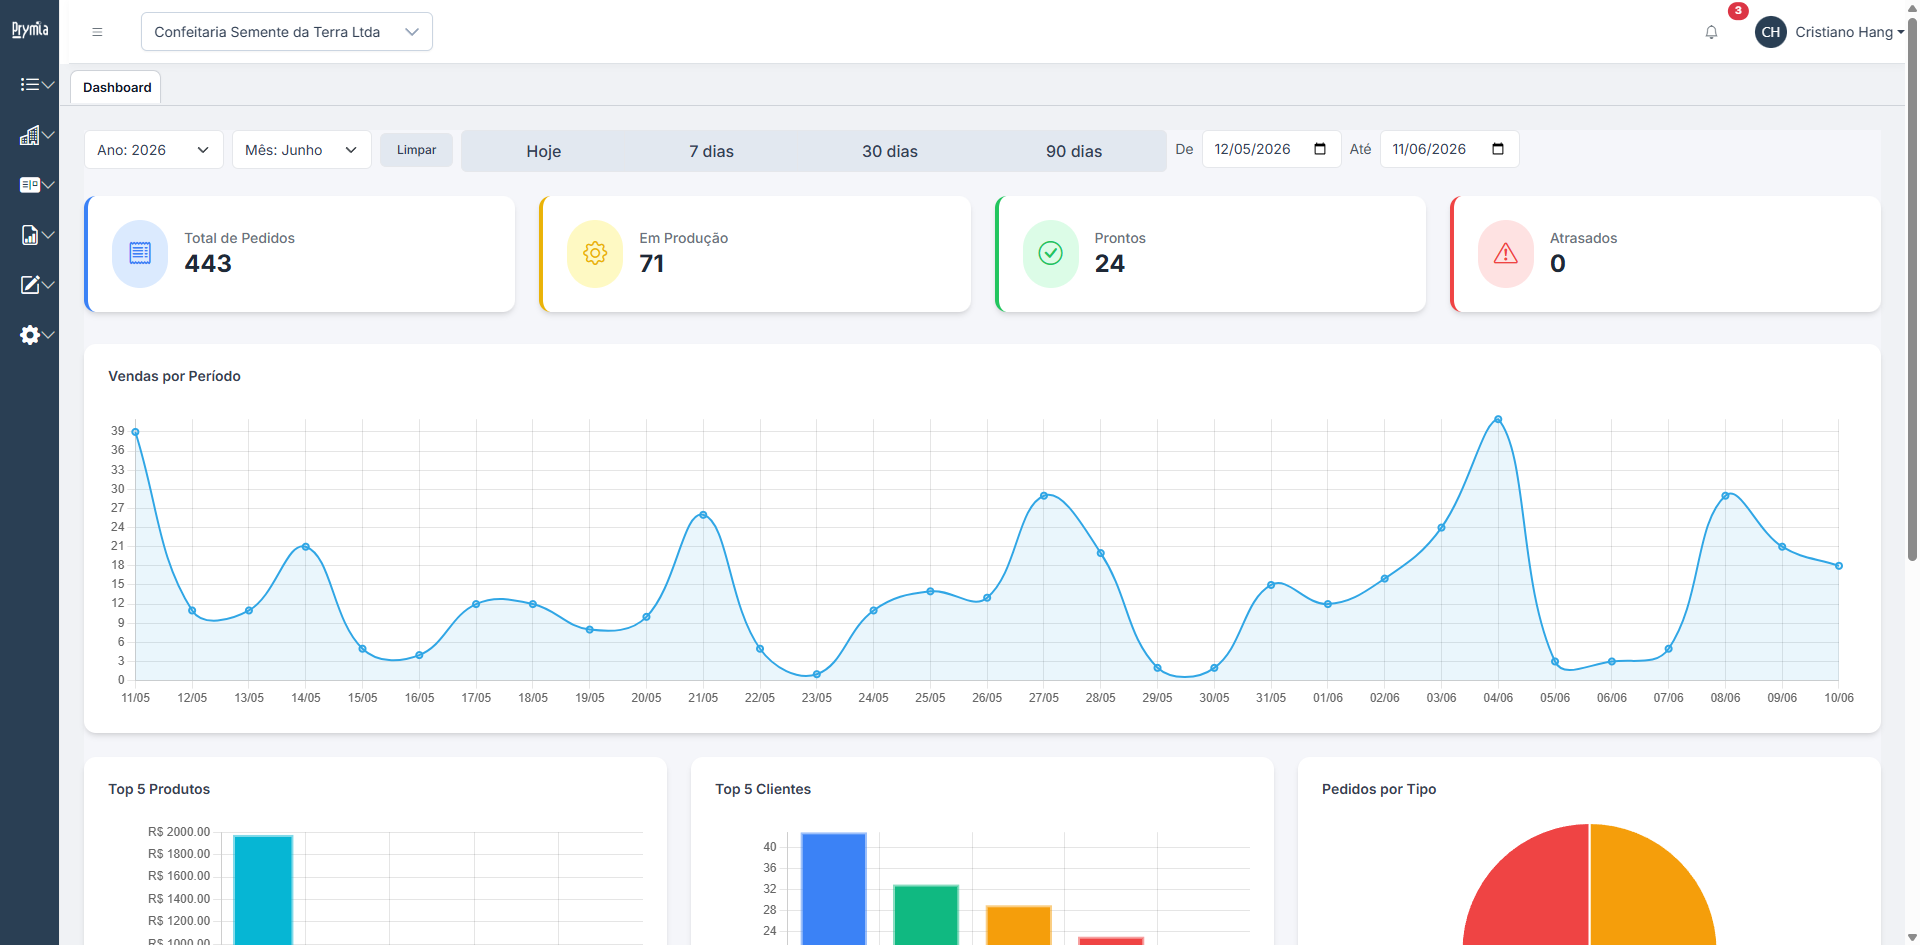Click the Top 5 Produtos heading
This screenshot has height=945, width=1920.
(x=159, y=789)
